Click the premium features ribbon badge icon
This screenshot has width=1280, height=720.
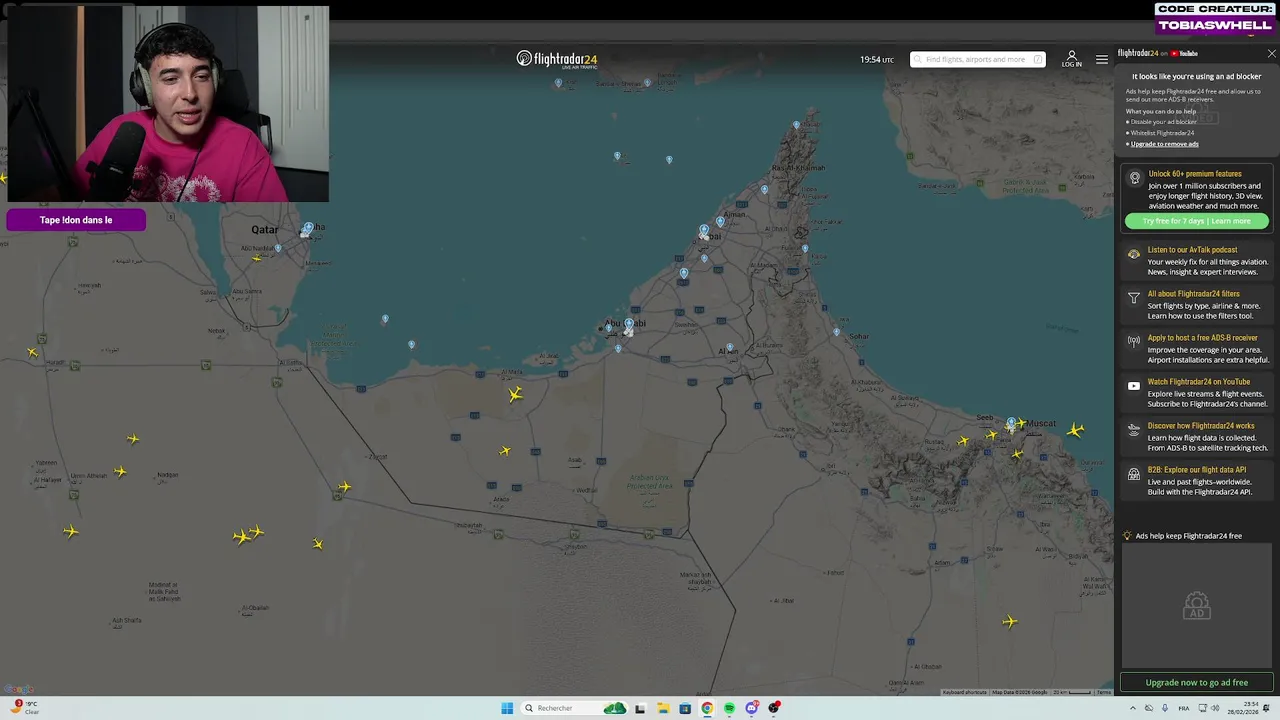pos(1134,178)
